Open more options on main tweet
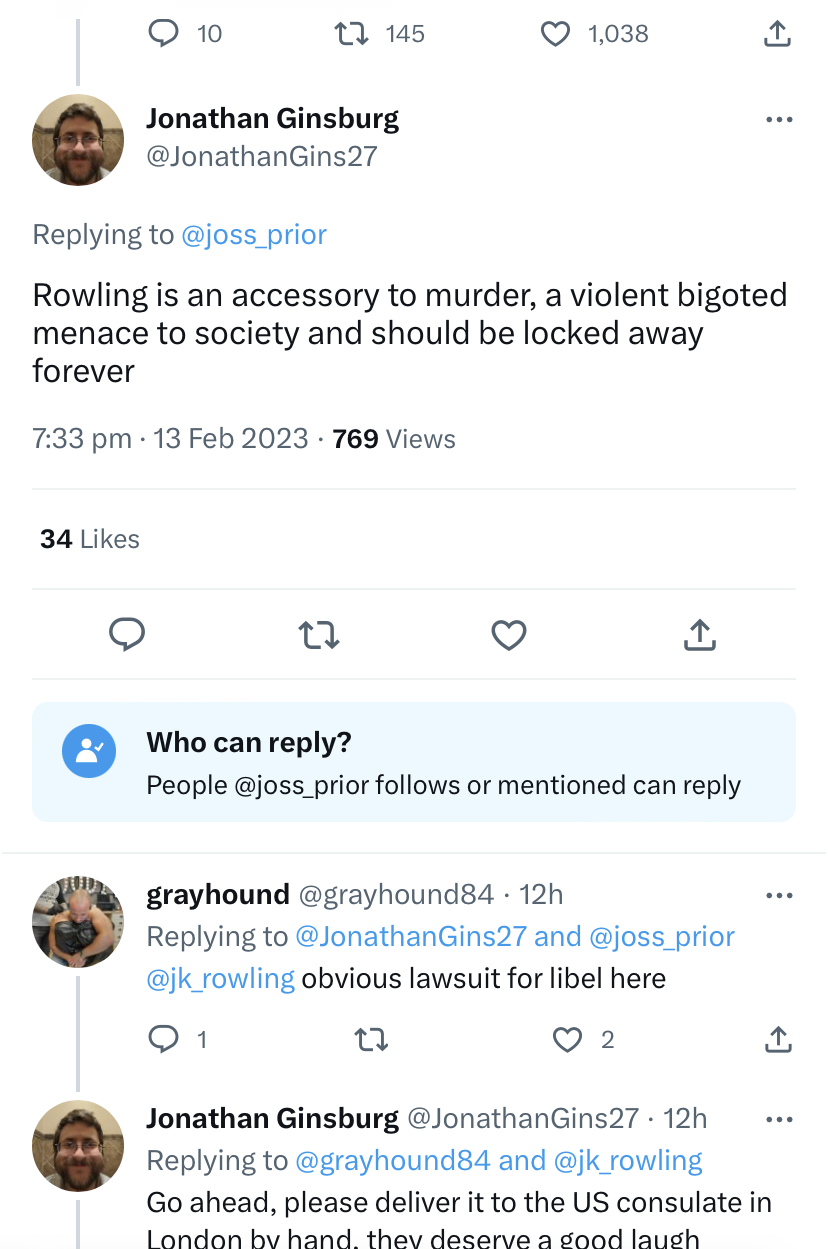The width and height of the screenshot is (828, 1249). tap(778, 120)
